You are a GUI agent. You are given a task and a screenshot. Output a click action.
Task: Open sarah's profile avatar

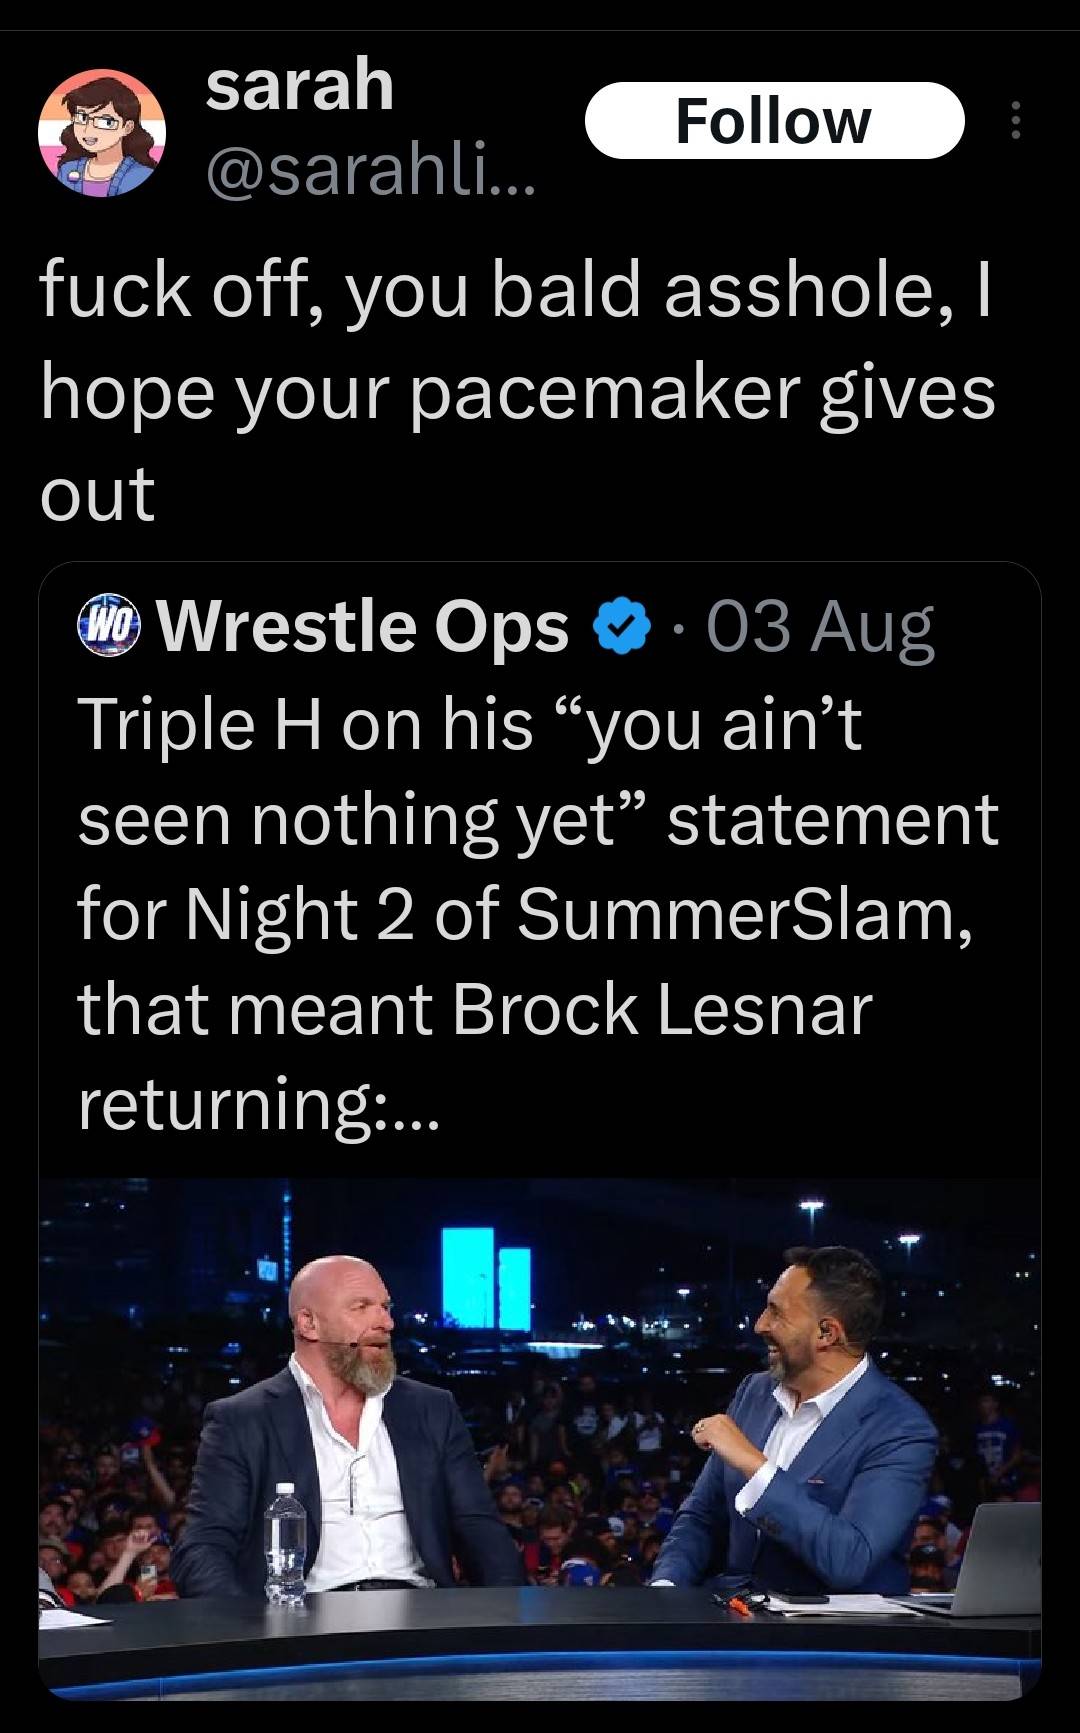tap(101, 132)
